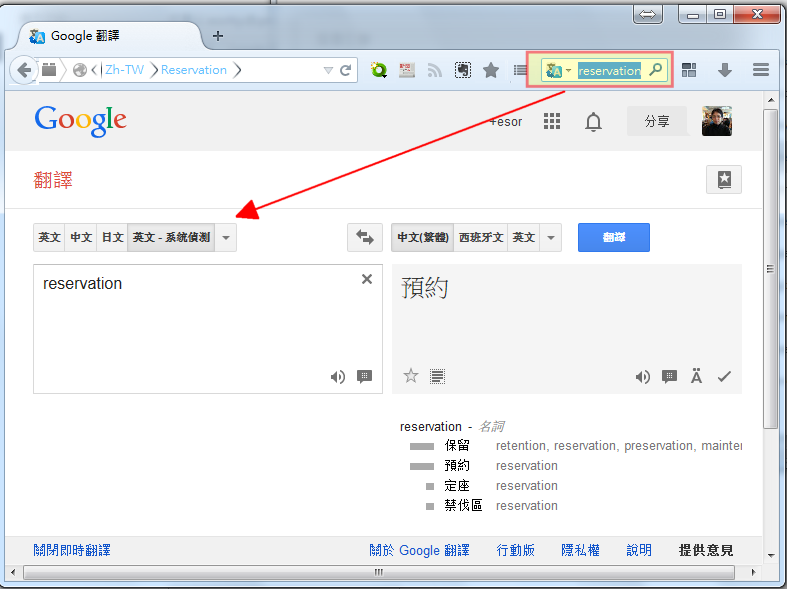Click the source text box containing reservation
Viewport: 787px width, 589px height.
point(208,329)
